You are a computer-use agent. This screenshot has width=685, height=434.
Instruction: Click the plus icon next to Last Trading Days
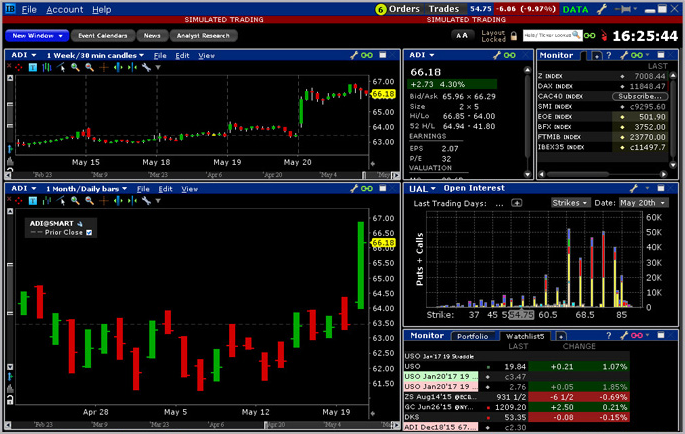coord(517,203)
